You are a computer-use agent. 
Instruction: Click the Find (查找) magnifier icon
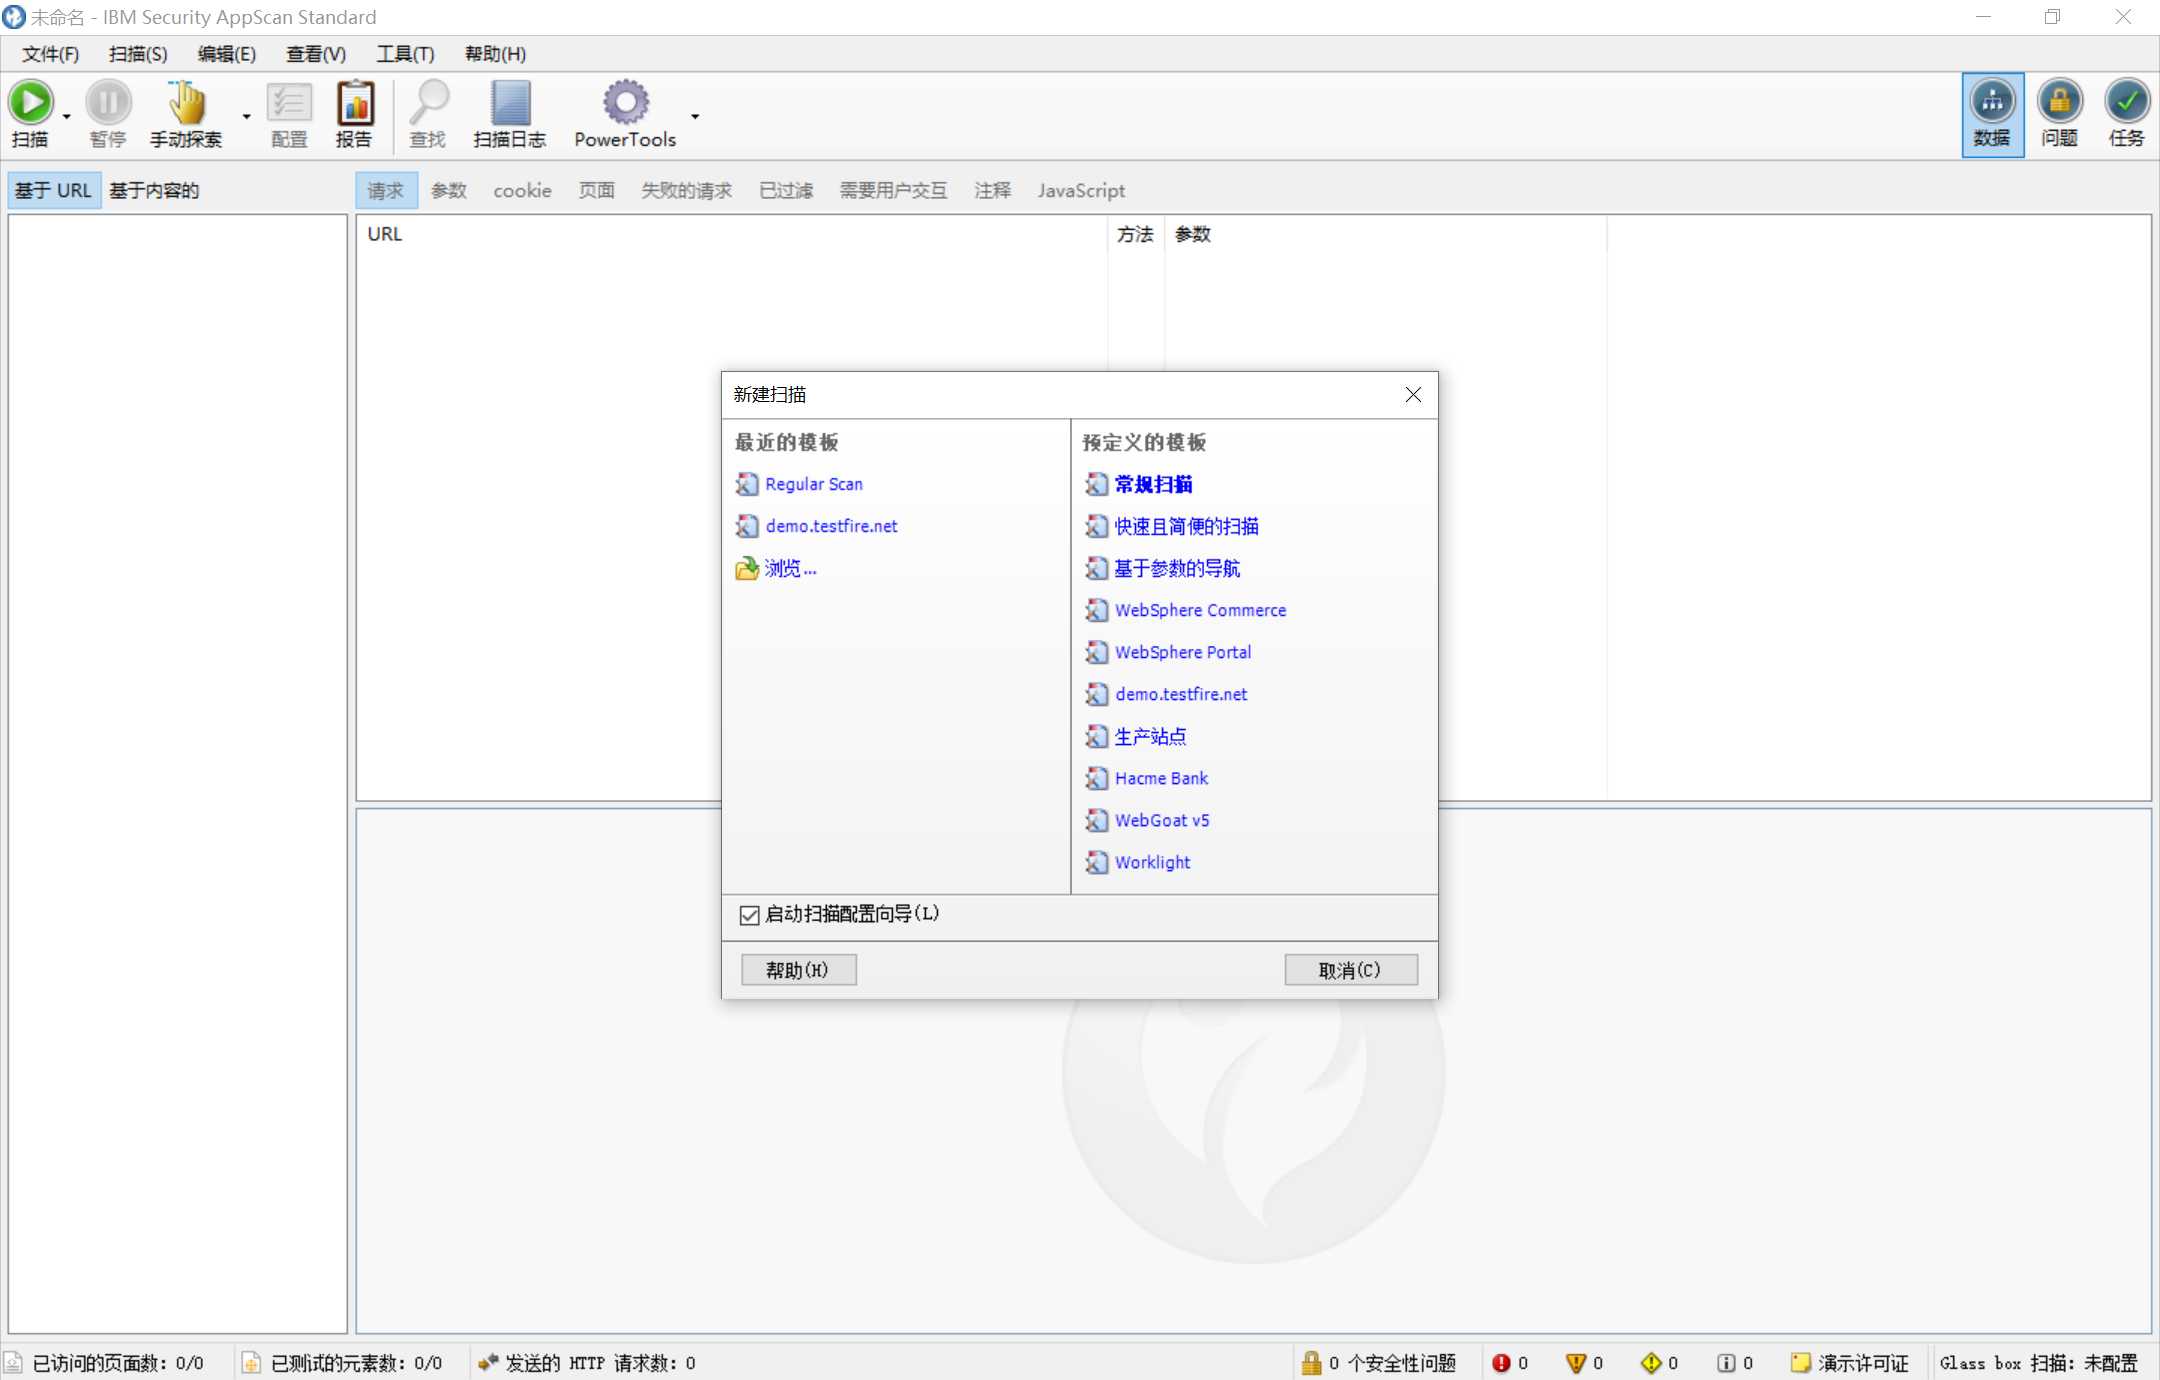(429, 102)
